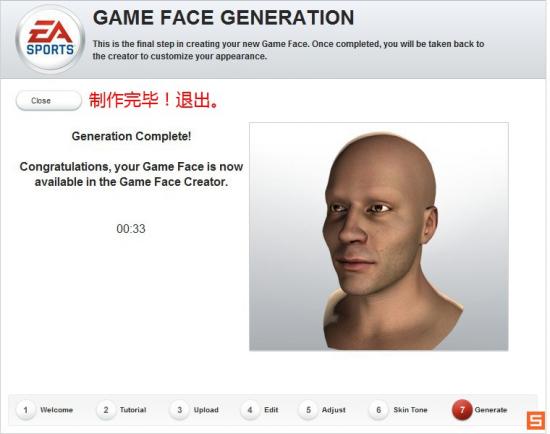Go to the Skin Tone step
550x434 pixels.
410,410
